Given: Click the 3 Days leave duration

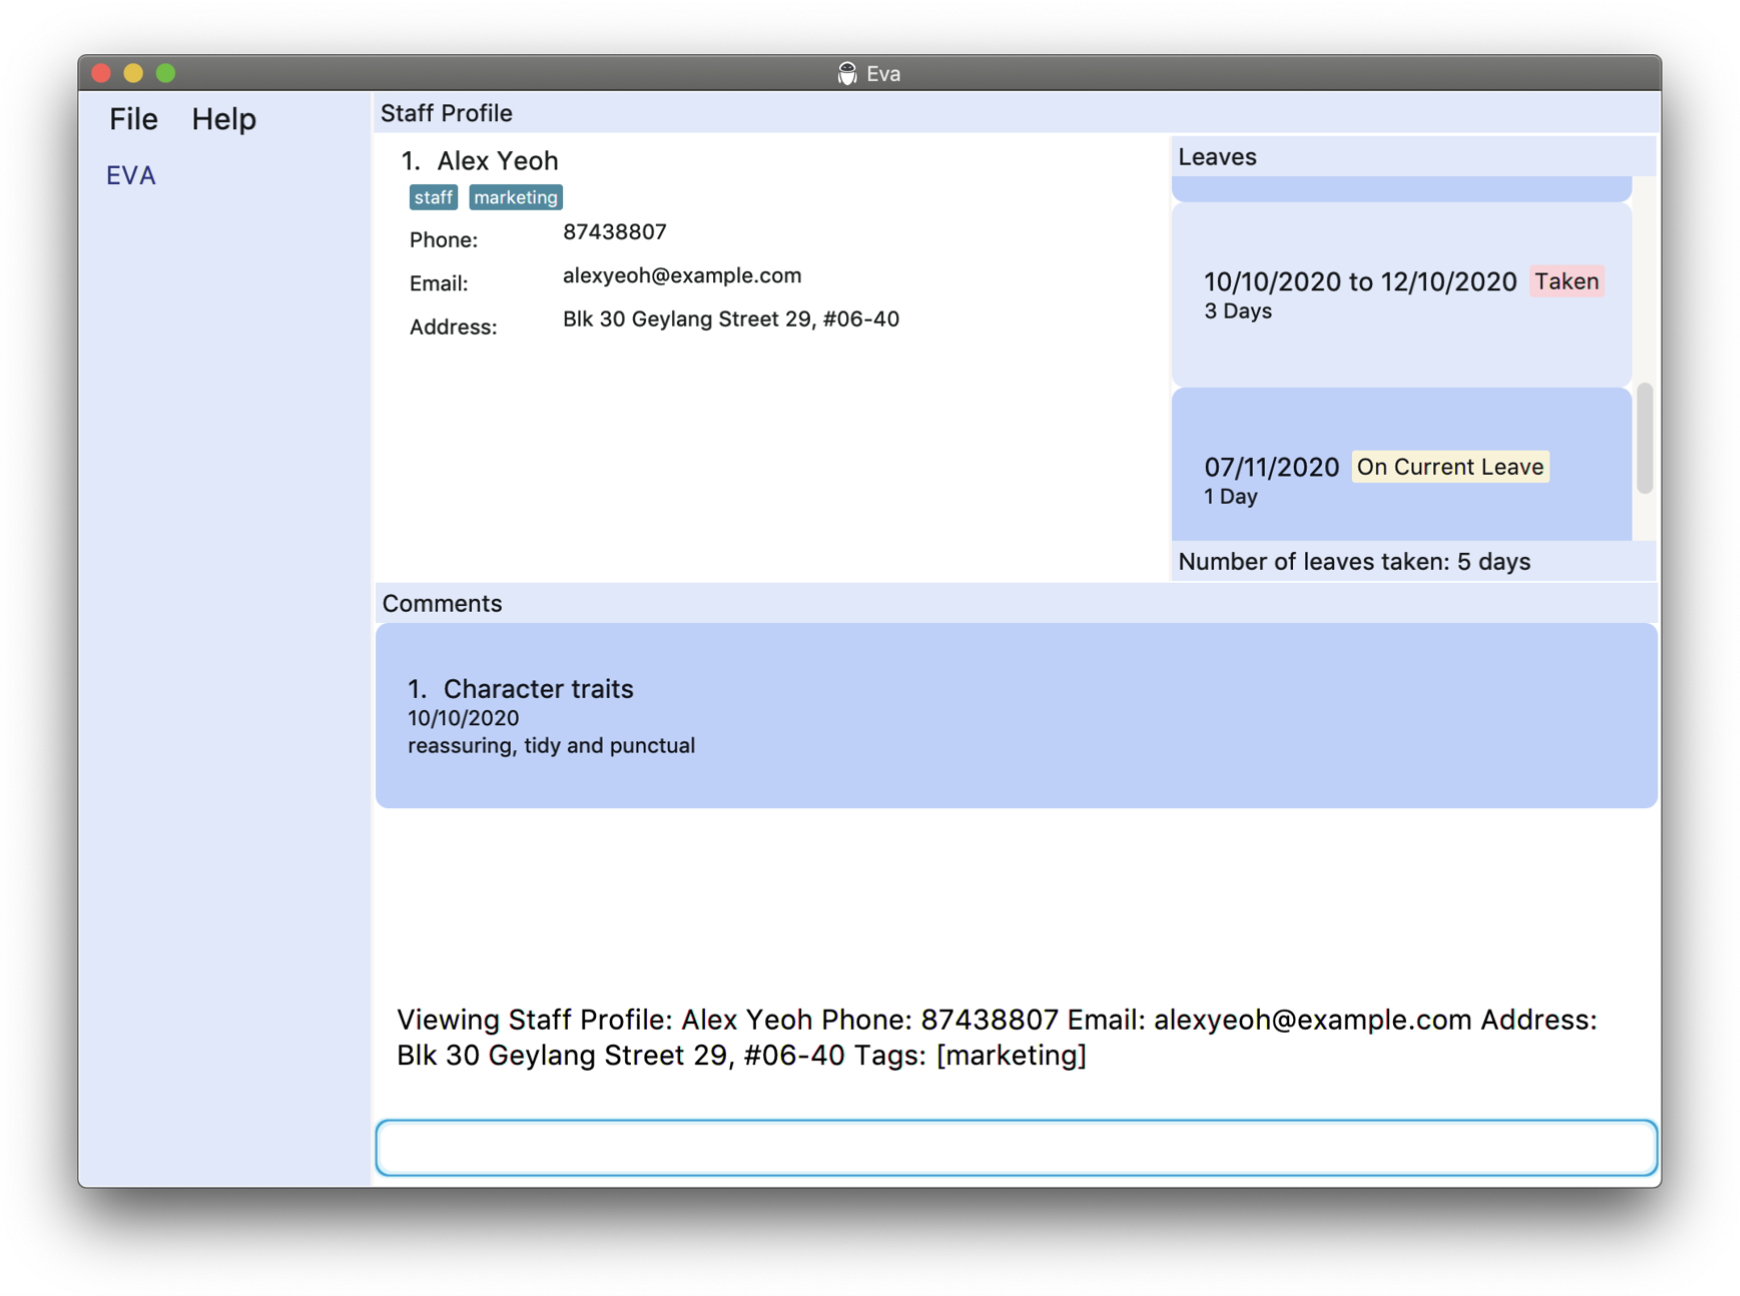Looking at the screenshot, I should click(x=1237, y=311).
